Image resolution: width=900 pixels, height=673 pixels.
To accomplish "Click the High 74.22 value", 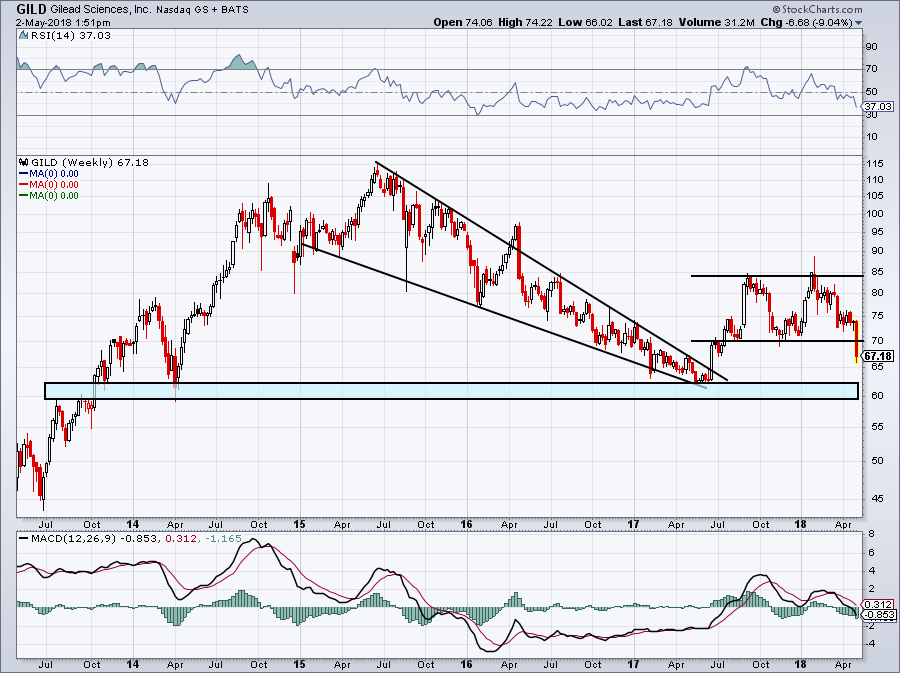I will [525, 22].
